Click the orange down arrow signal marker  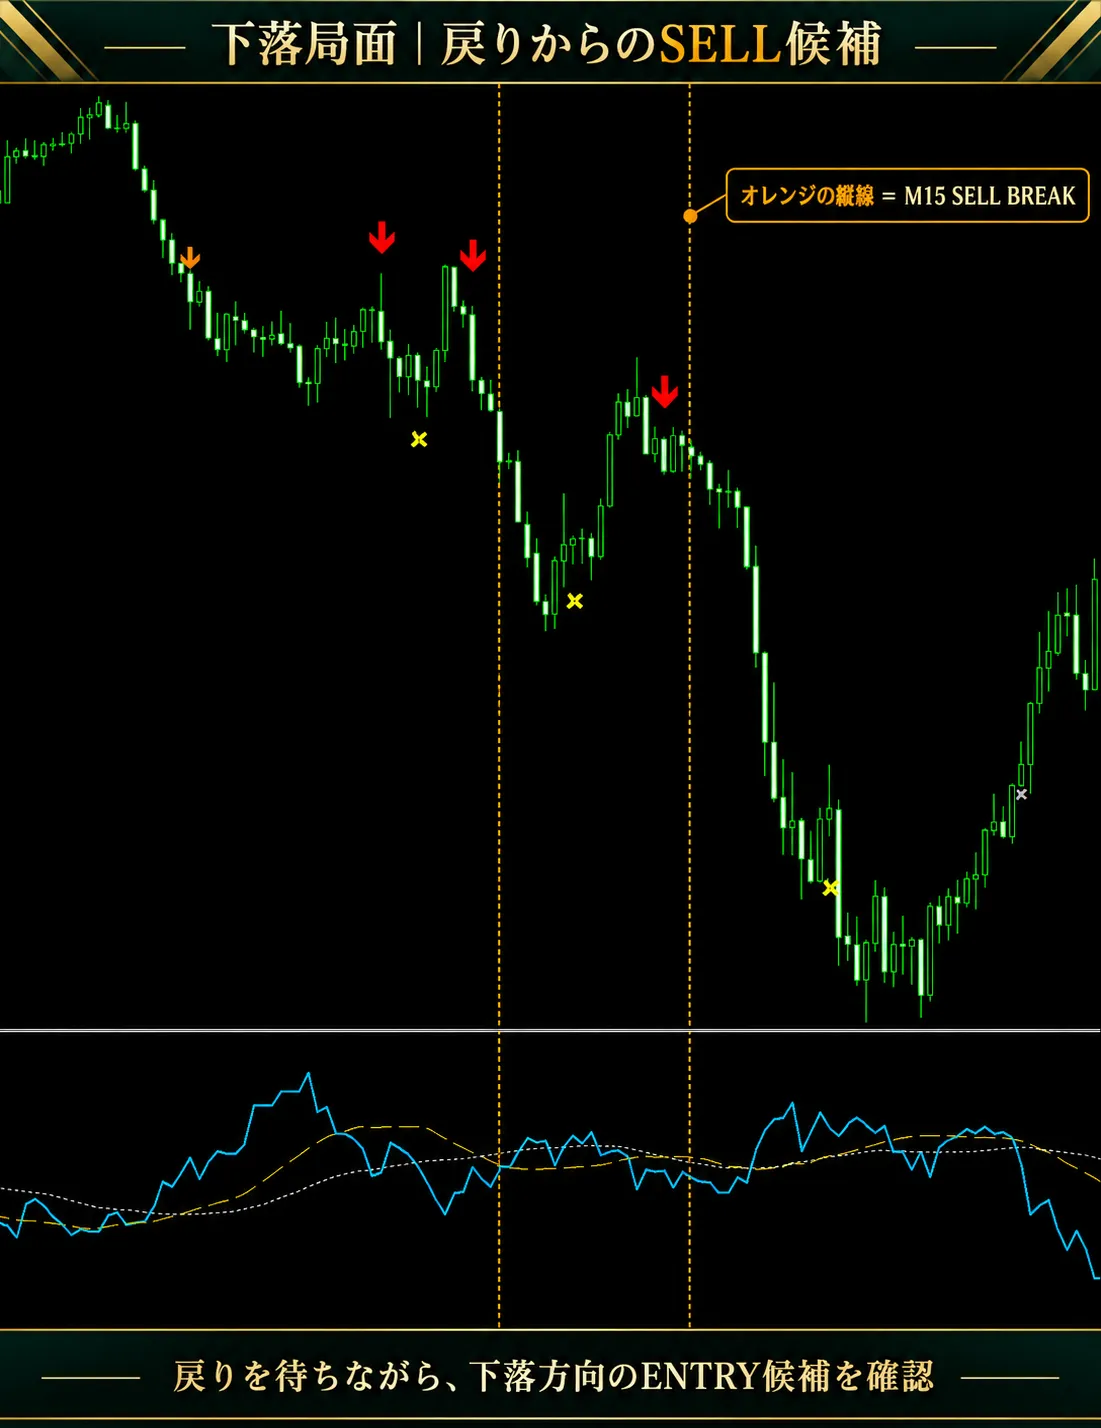[x=189, y=258]
